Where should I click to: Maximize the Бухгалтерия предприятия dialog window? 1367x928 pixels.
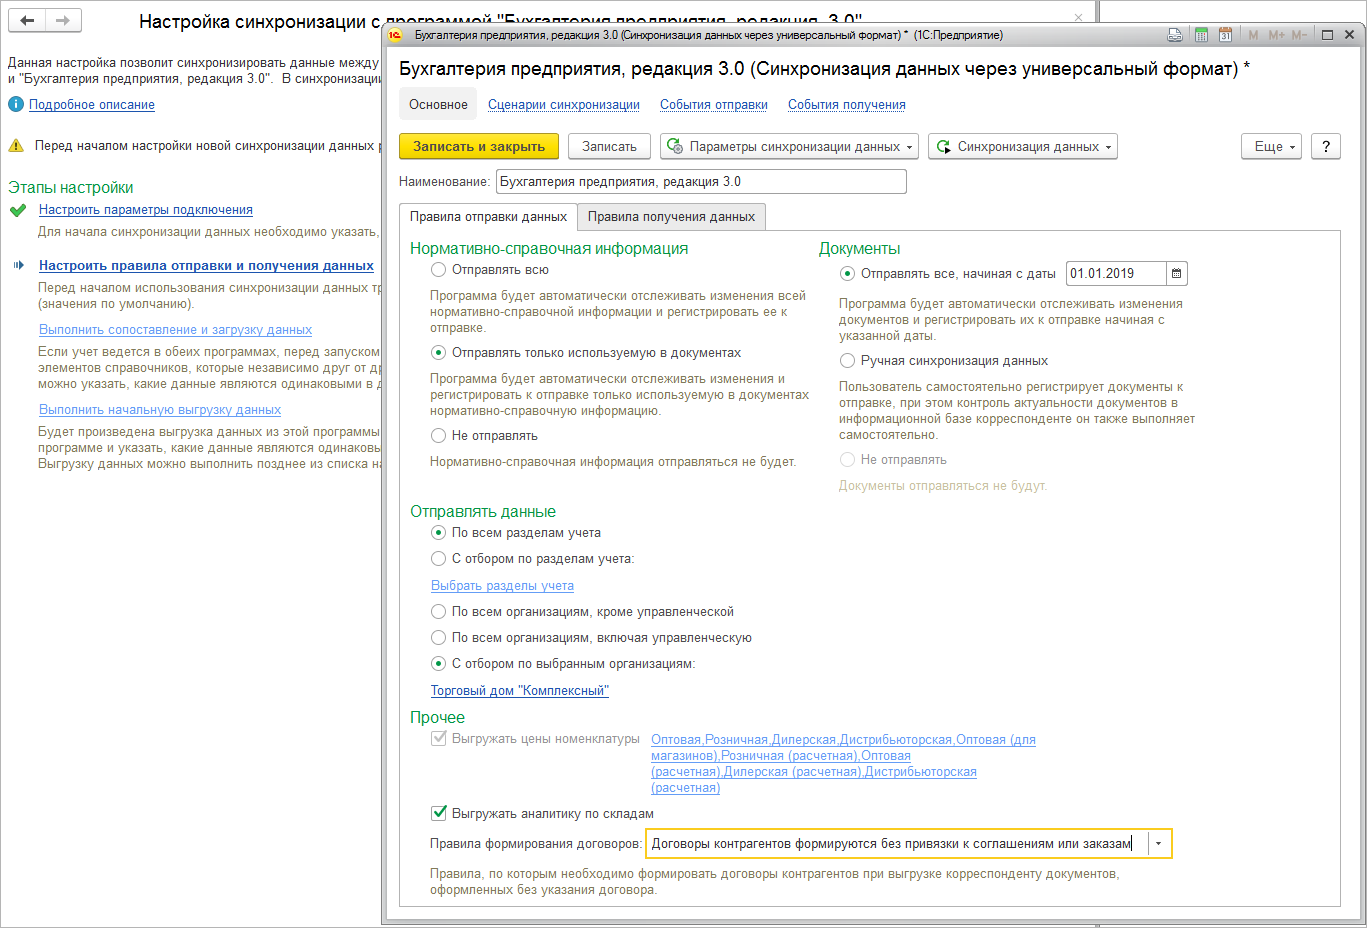(1327, 35)
